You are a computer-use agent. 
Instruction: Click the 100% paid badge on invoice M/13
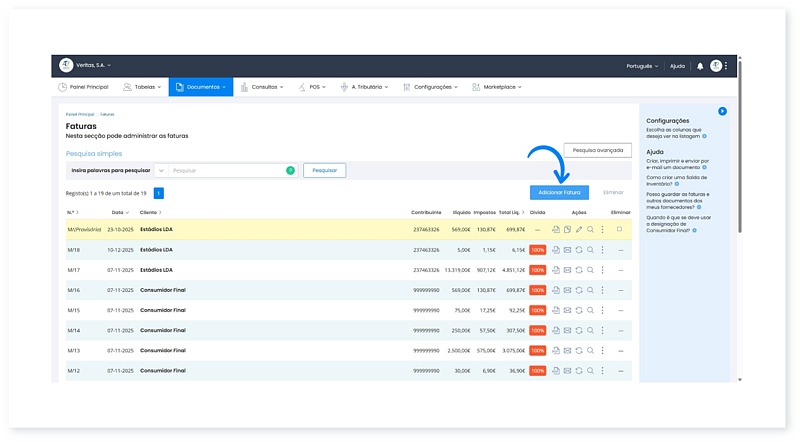coord(538,350)
